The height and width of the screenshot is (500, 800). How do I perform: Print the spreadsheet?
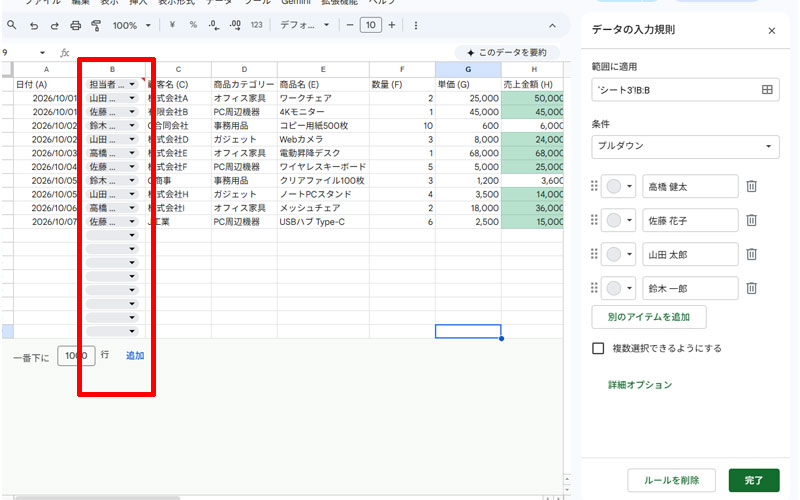(76, 25)
